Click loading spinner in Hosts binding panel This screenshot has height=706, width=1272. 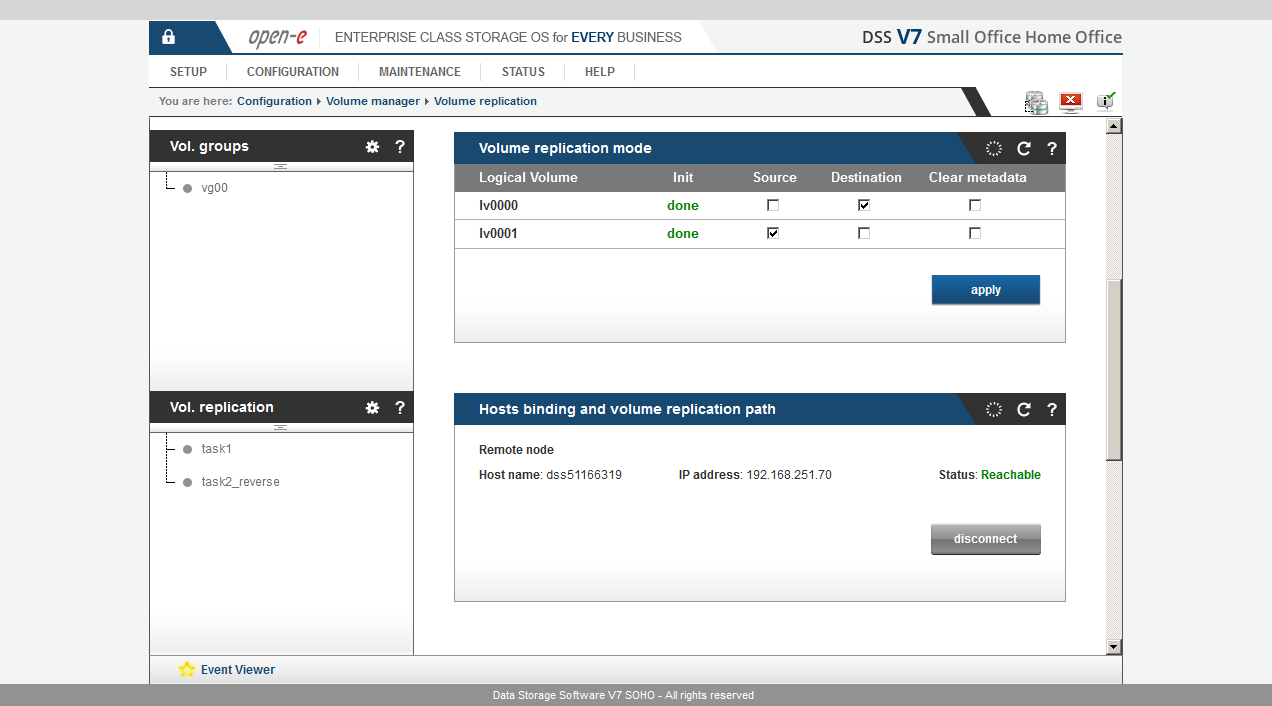pyautogui.click(x=994, y=409)
